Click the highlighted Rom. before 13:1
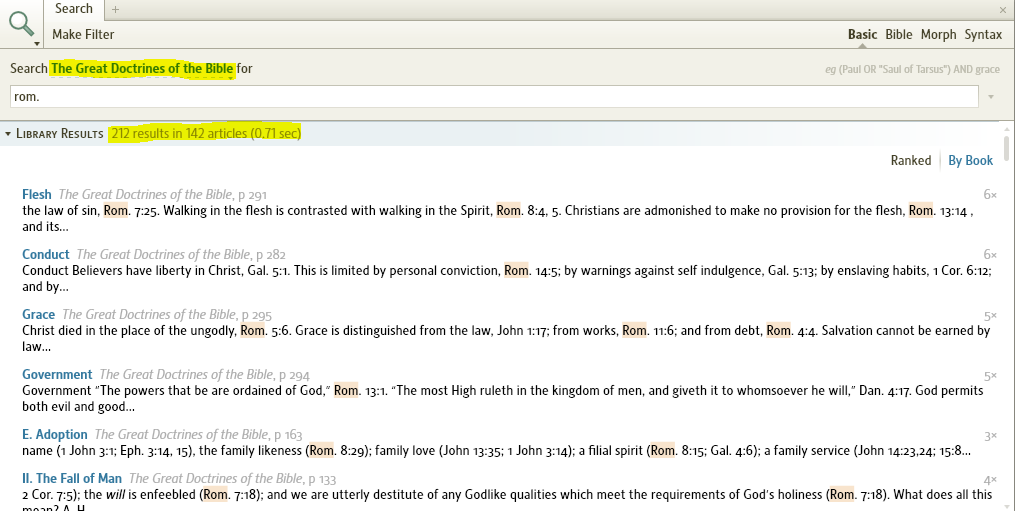The height and width of the screenshot is (511, 1015). (x=346, y=391)
